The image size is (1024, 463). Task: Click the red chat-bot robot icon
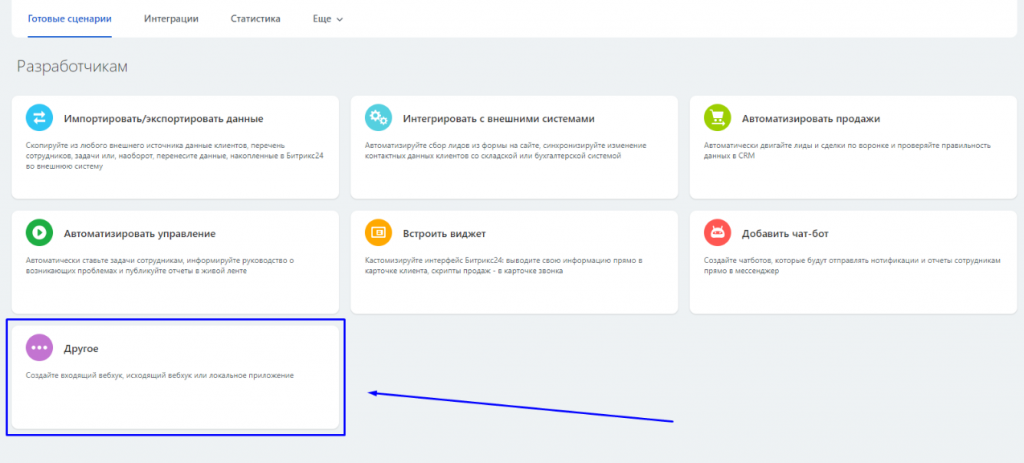tap(717, 232)
